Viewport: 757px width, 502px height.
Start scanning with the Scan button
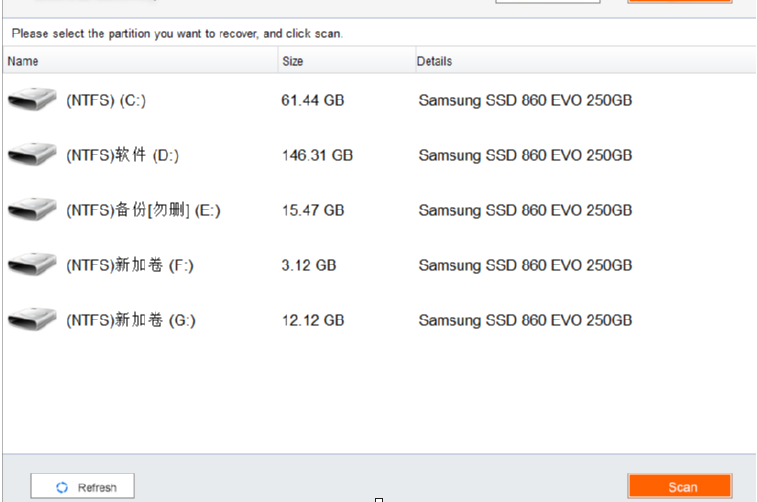click(680, 487)
